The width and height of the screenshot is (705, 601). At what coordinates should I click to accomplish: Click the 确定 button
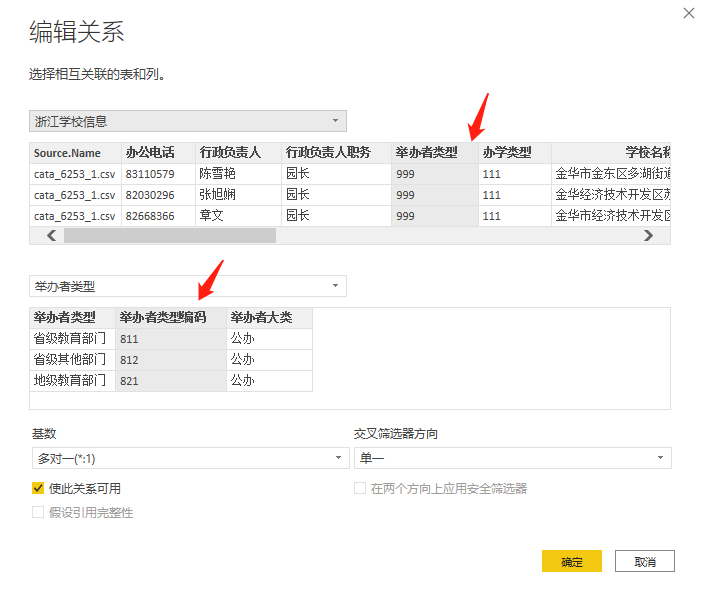pos(571,562)
